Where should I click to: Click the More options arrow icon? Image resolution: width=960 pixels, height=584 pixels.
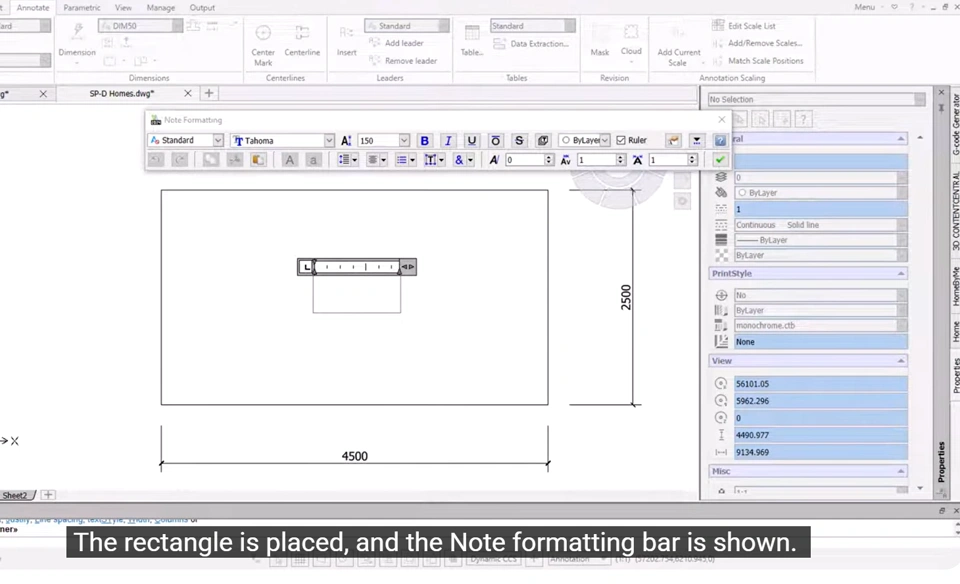[697, 140]
